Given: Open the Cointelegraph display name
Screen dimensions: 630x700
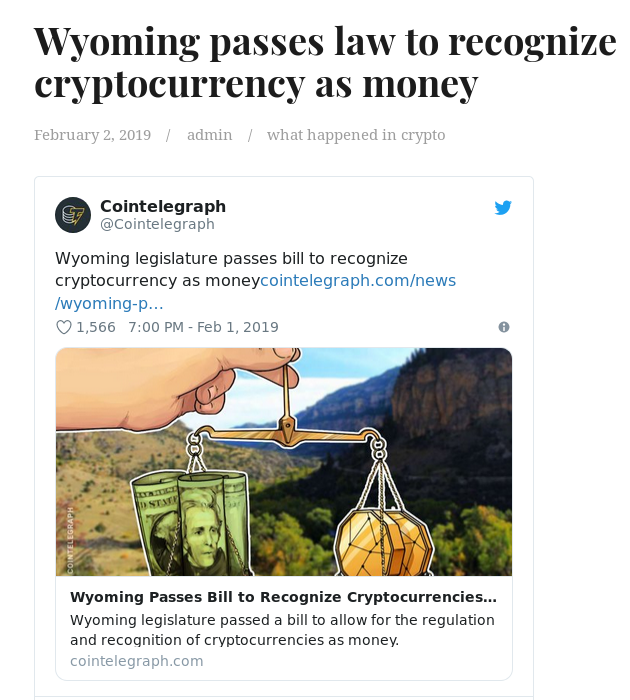Looking at the screenshot, I should click(163, 206).
